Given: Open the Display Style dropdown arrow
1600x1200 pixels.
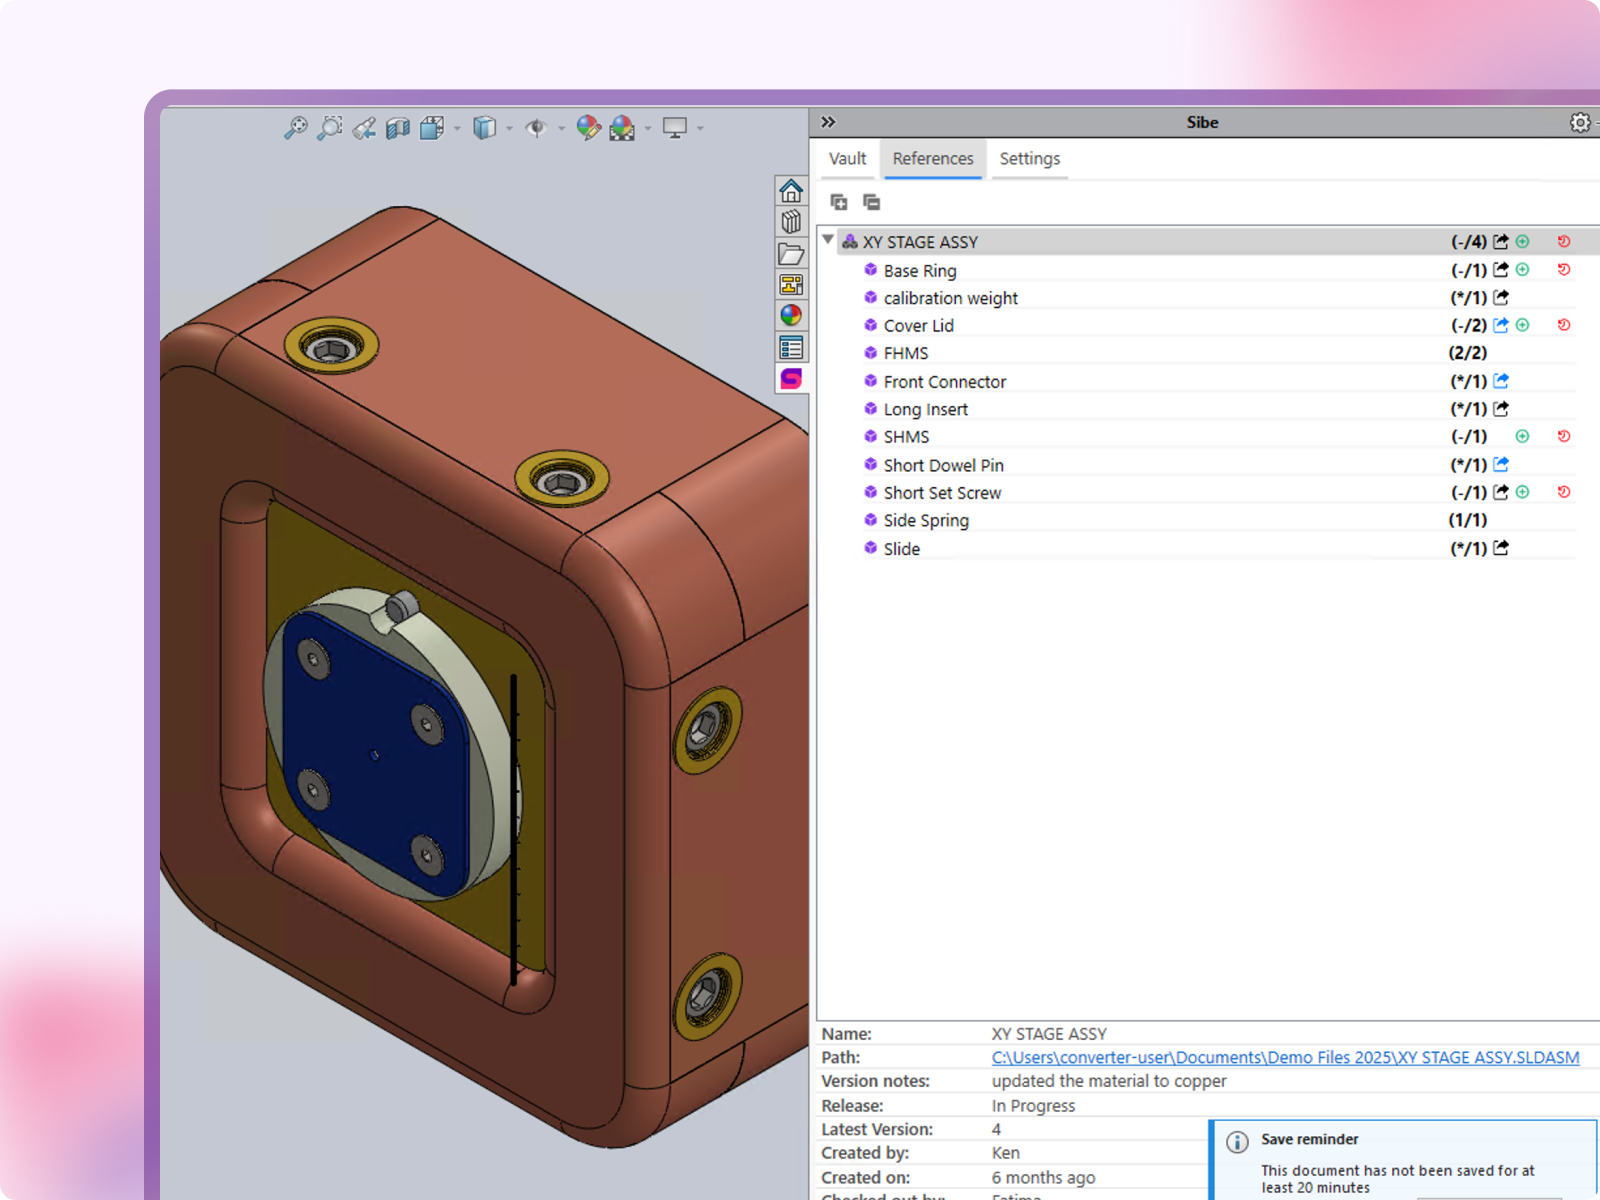Looking at the screenshot, I should 509,129.
